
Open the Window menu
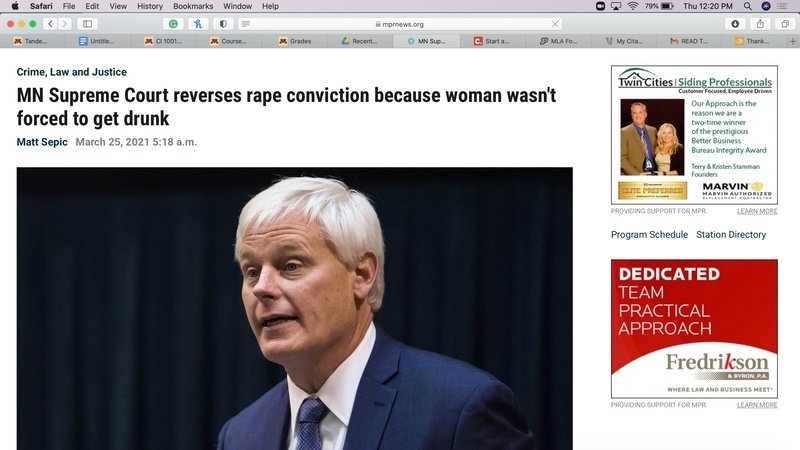pos(237,6)
